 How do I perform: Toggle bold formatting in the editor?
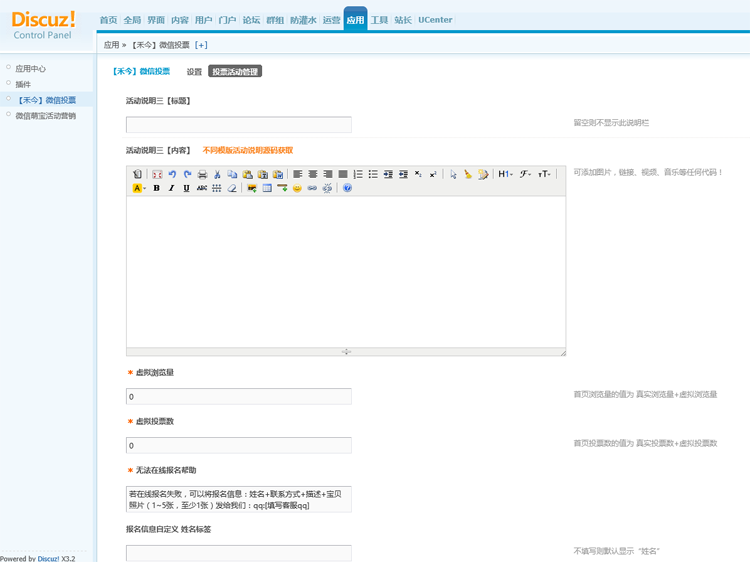pyautogui.click(x=156, y=188)
